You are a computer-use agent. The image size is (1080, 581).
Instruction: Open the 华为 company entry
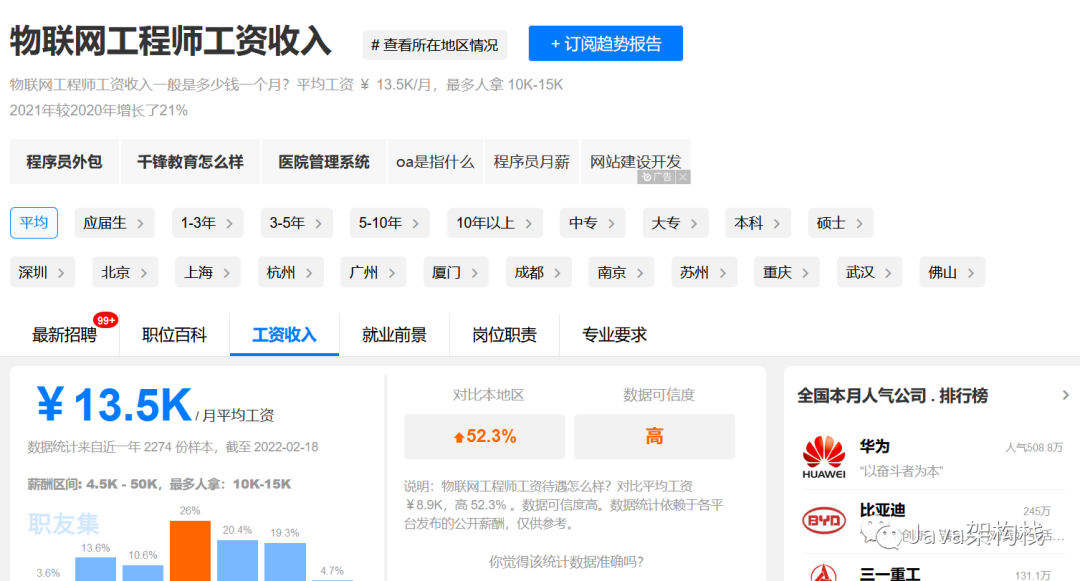(x=933, y=458)
